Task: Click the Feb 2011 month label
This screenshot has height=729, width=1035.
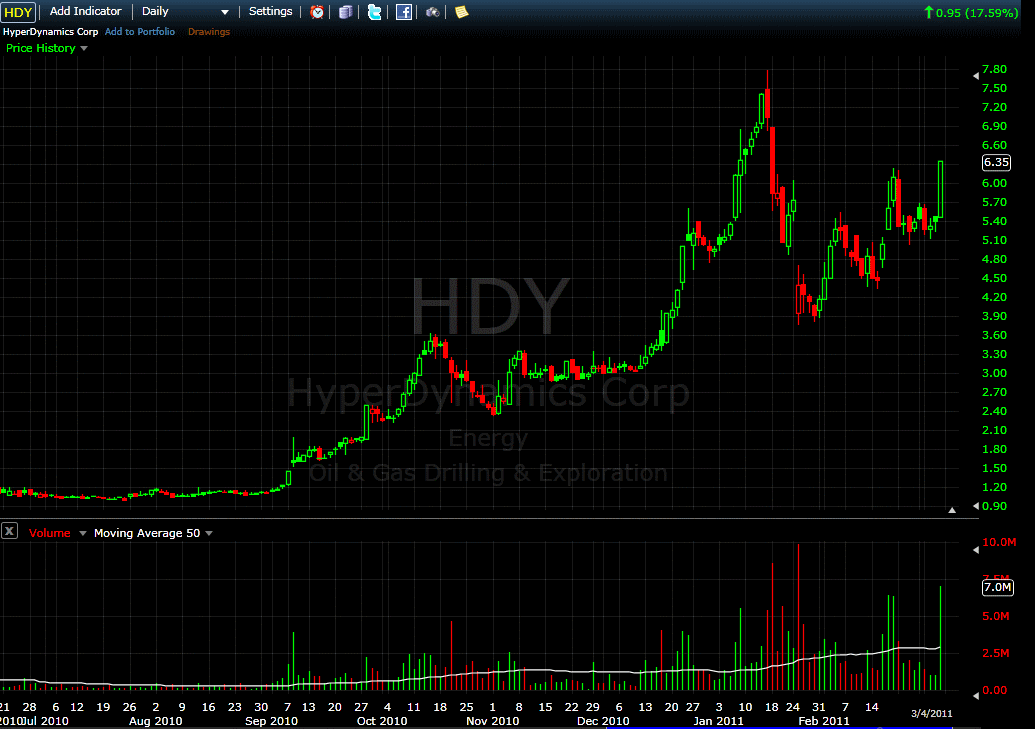Action: click(824, 721)
